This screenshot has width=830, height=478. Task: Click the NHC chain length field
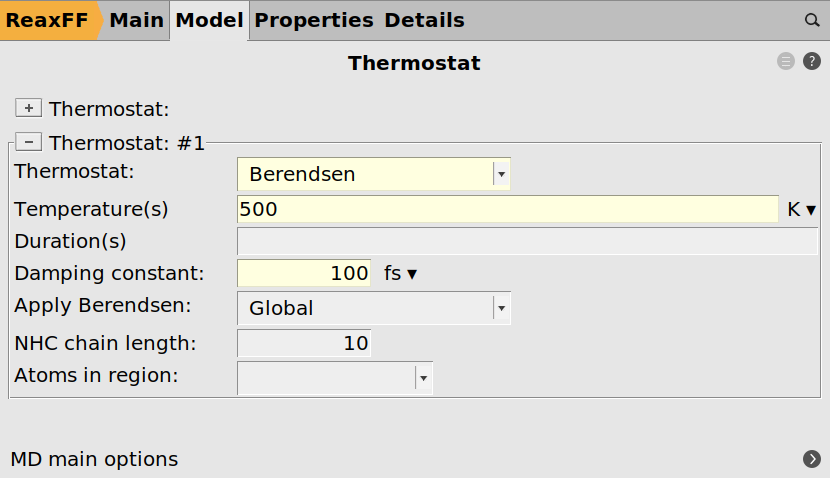pyautogui.click(x=304, y=343)
